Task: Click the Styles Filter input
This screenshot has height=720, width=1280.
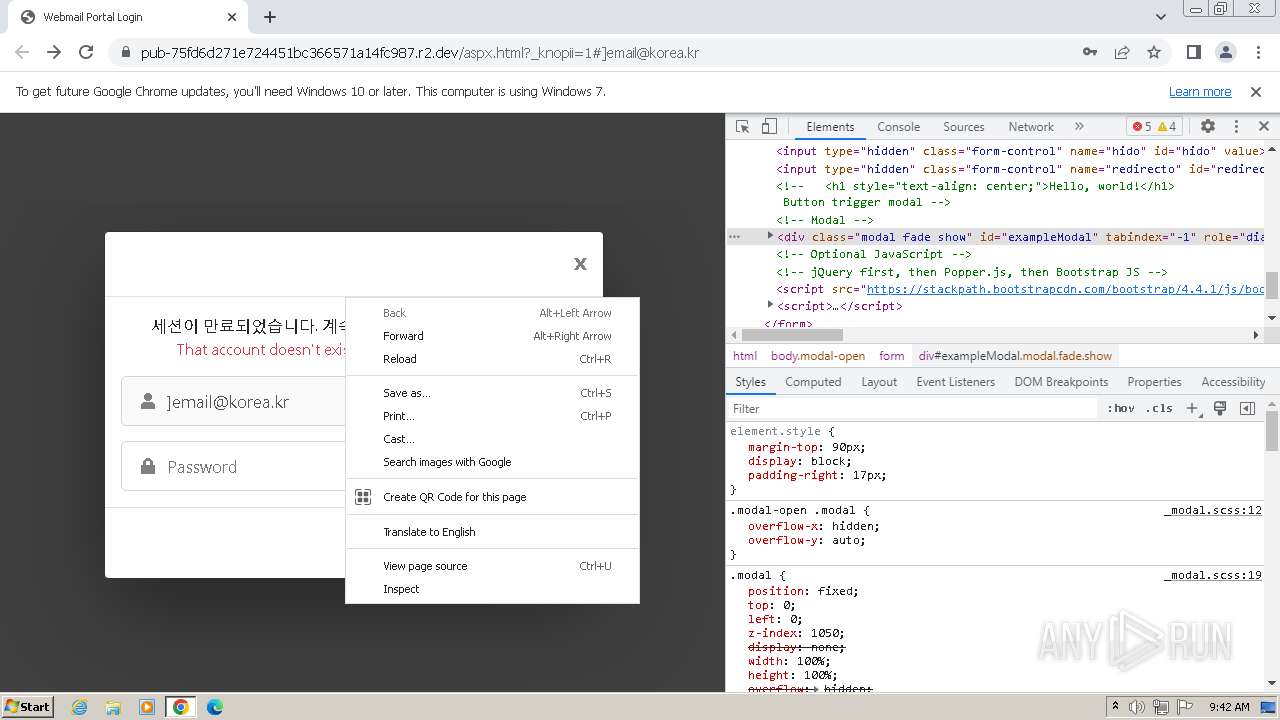Action: 913,408
